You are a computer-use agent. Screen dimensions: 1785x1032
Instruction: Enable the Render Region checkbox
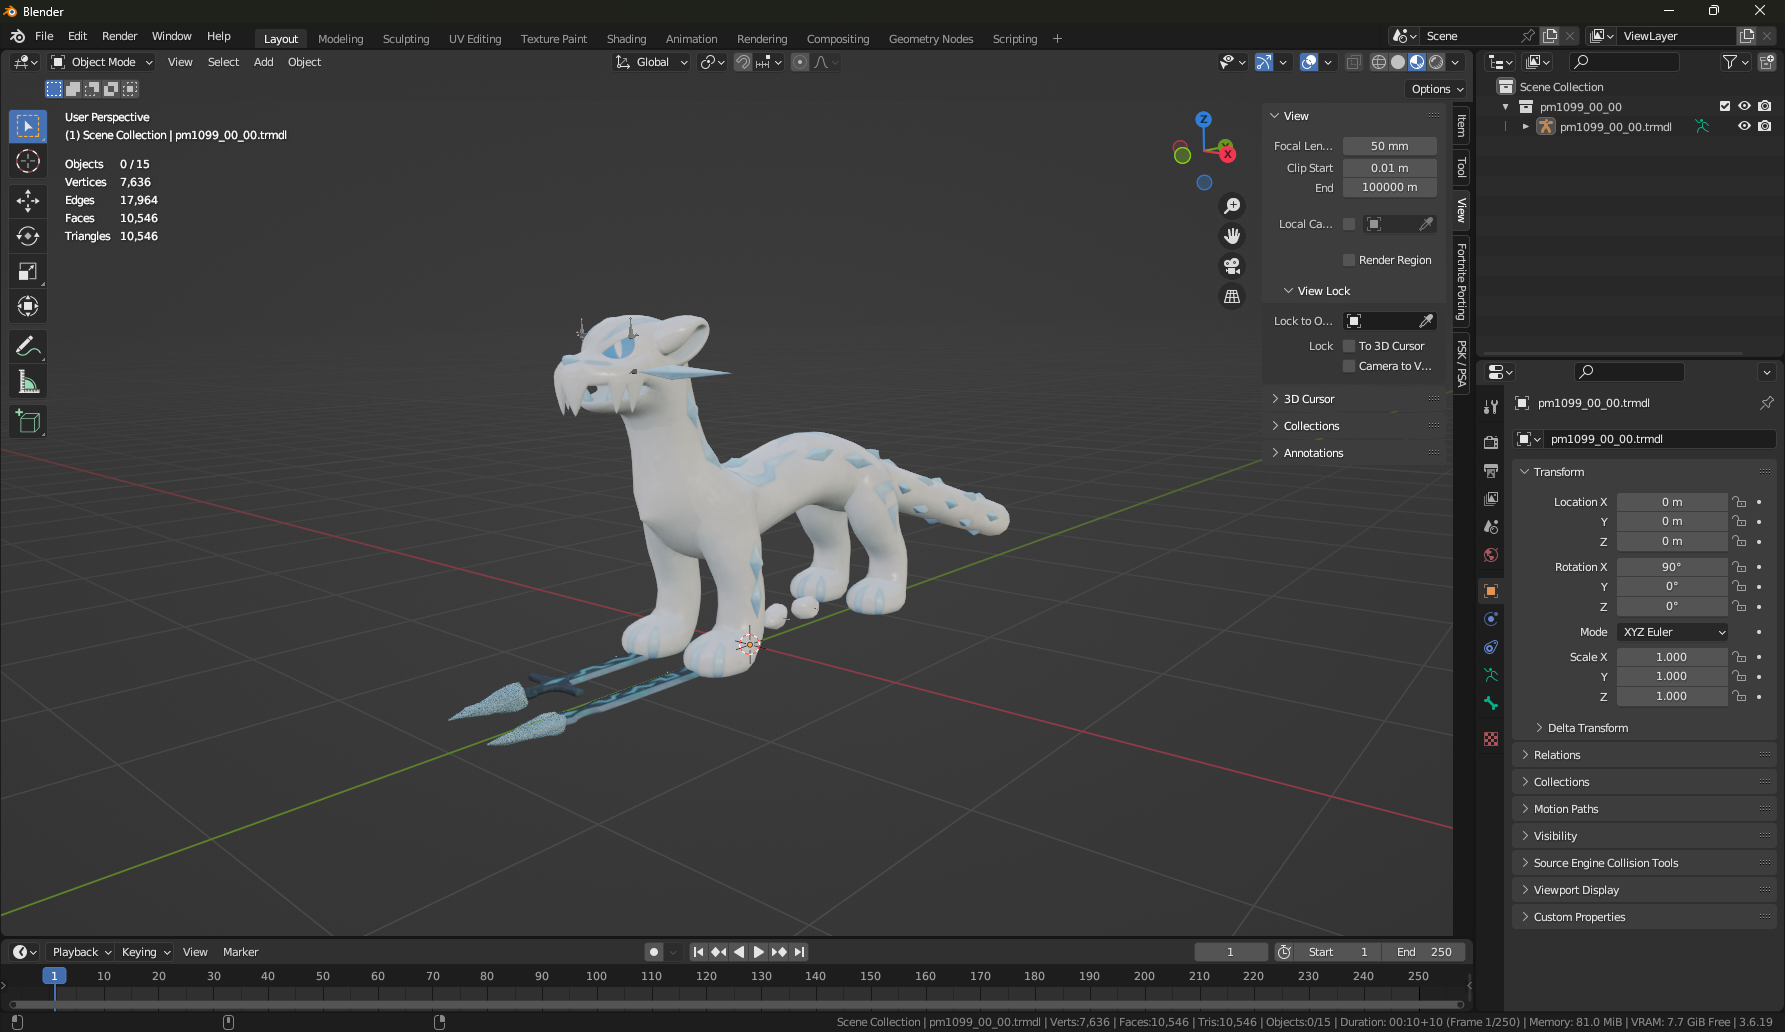pos(1349,260)
